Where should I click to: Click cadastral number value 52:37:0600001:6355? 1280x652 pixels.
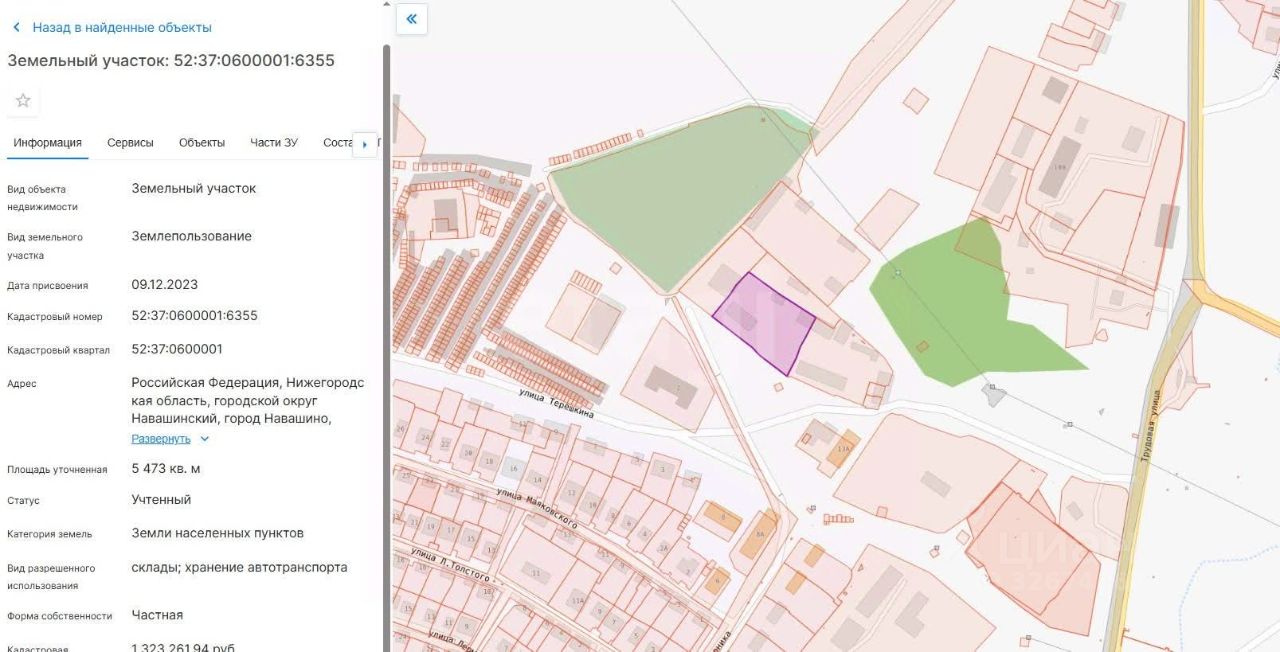click(195, 316)
